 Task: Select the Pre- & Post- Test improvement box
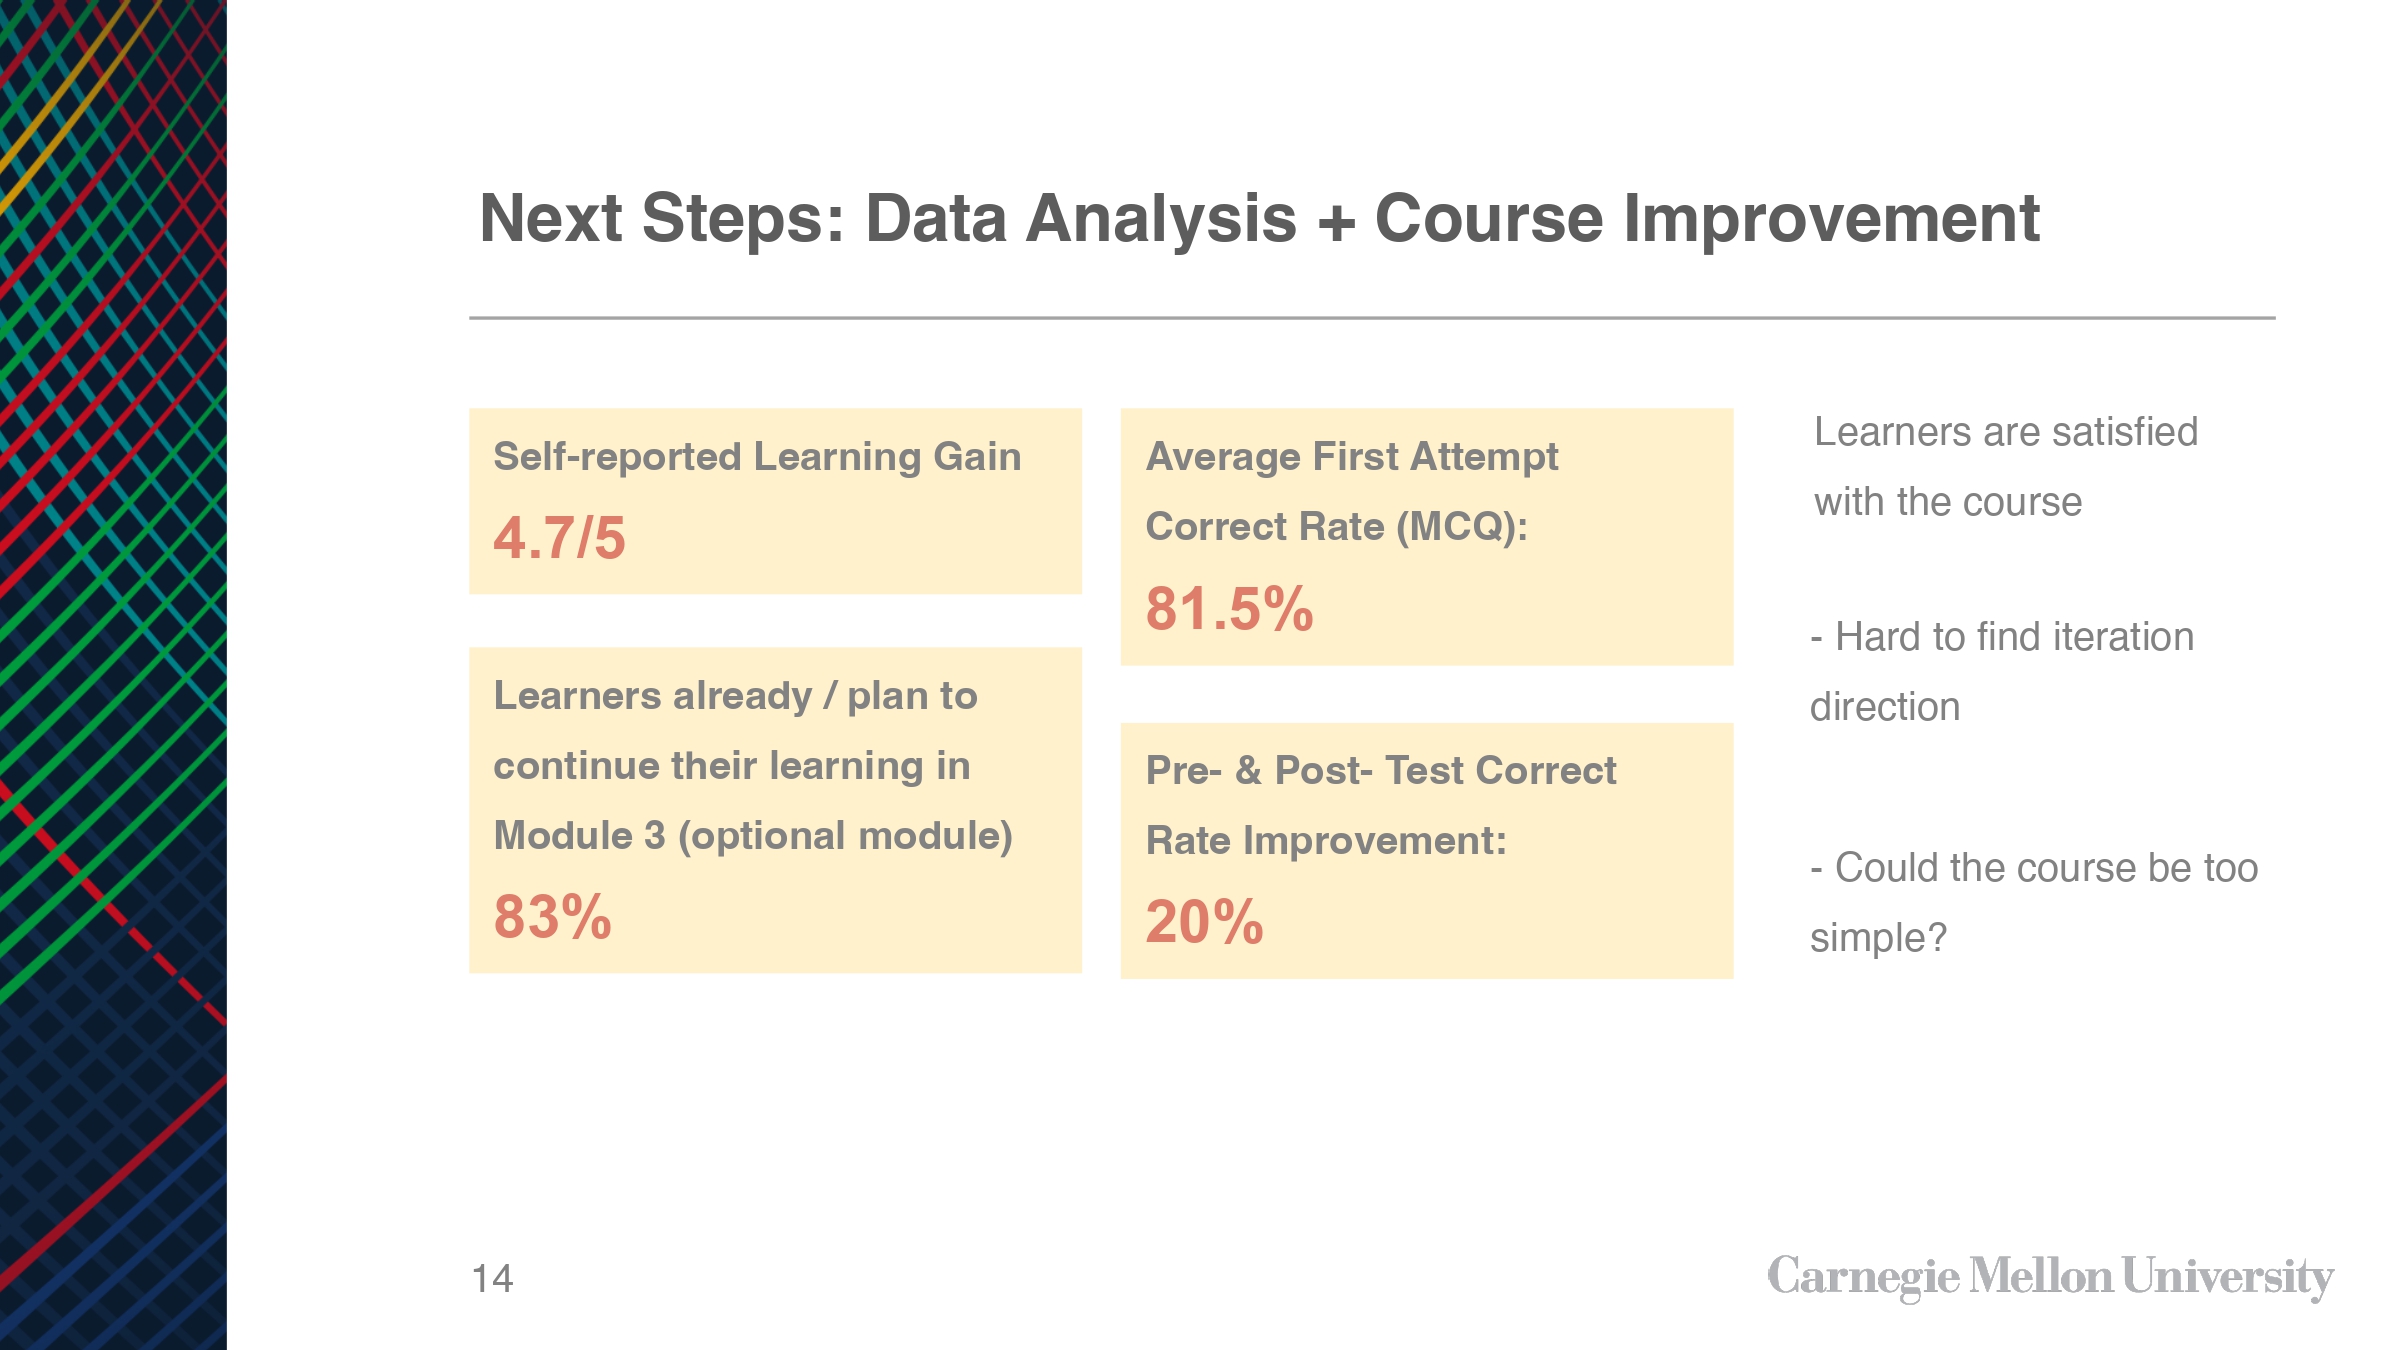[1426, 851]
